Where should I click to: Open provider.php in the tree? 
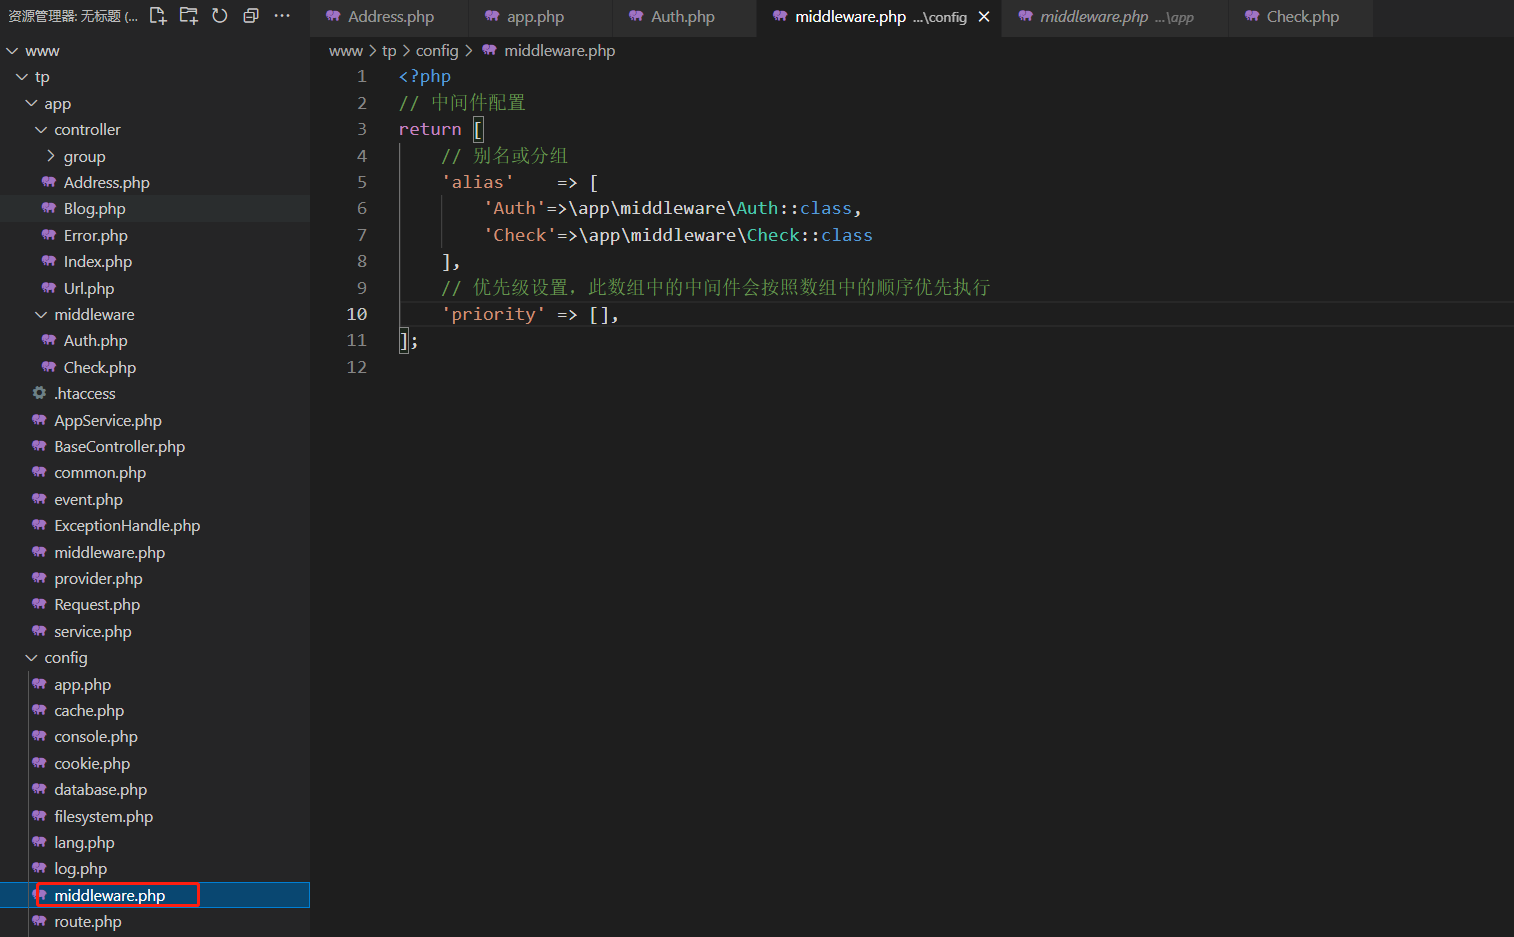[x=155, y=579]
